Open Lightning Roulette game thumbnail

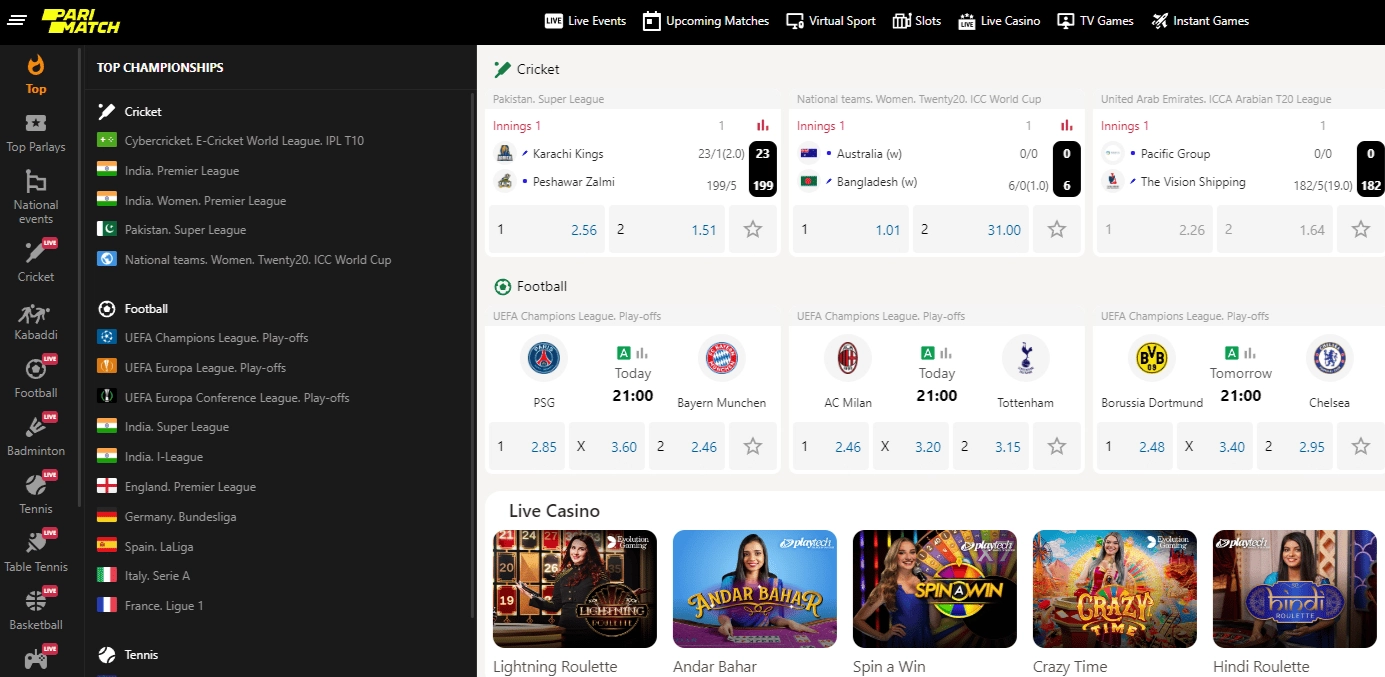(x=575, y=589)
